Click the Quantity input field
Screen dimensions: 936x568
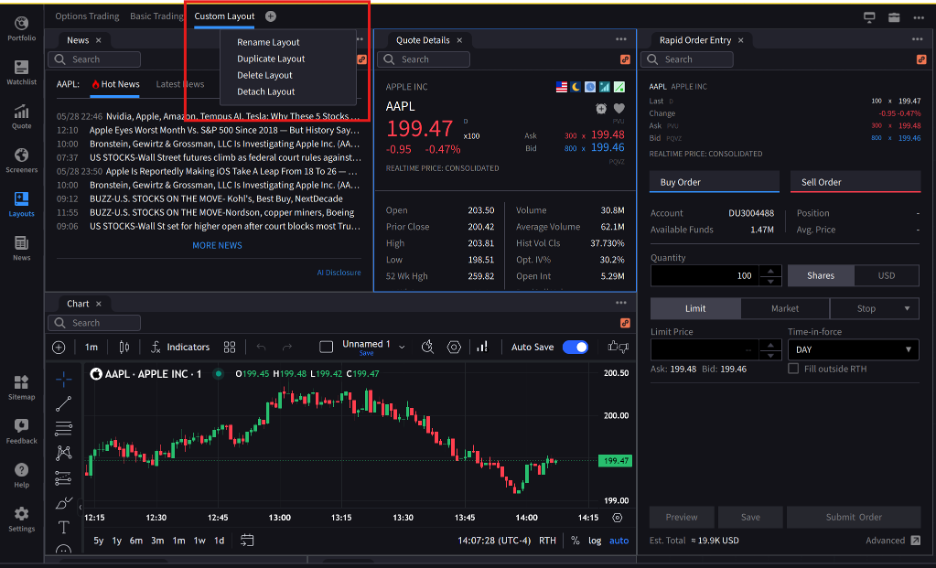(705, 276)
